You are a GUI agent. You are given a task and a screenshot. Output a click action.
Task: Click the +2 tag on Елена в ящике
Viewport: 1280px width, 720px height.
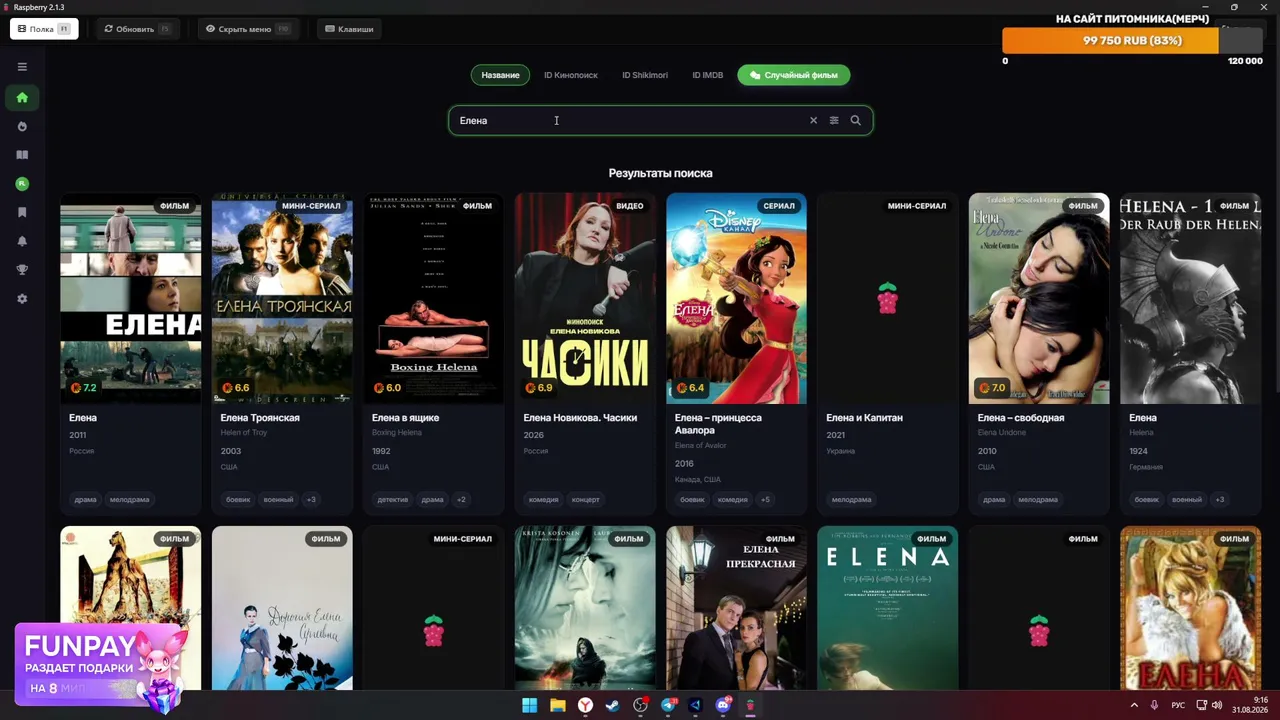(461, 500)
